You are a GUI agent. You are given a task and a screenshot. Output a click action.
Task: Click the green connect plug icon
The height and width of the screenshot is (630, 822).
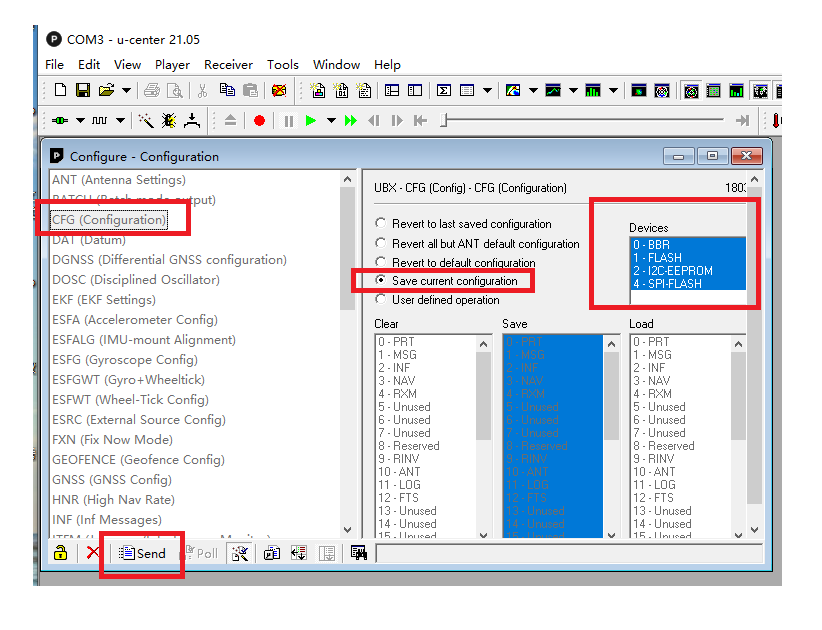60,121
